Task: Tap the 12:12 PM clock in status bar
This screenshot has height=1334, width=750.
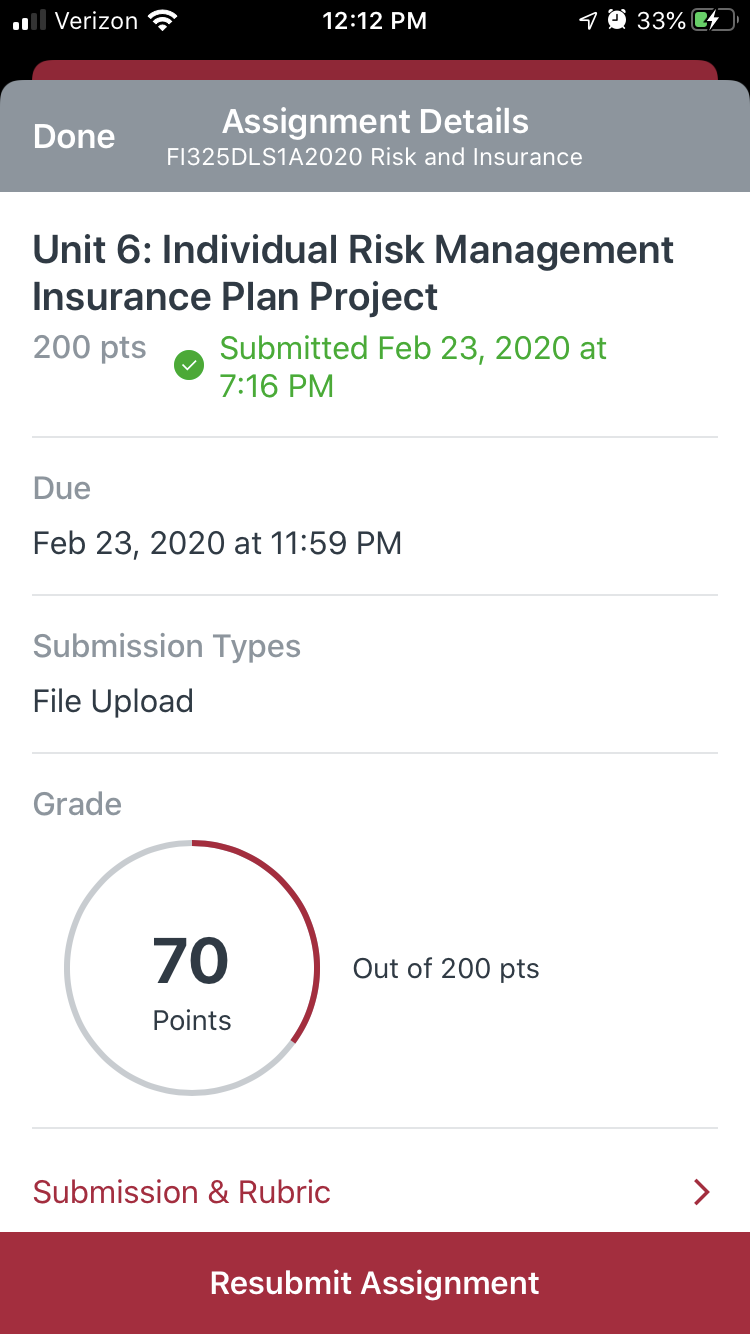Action: (375, 20)
